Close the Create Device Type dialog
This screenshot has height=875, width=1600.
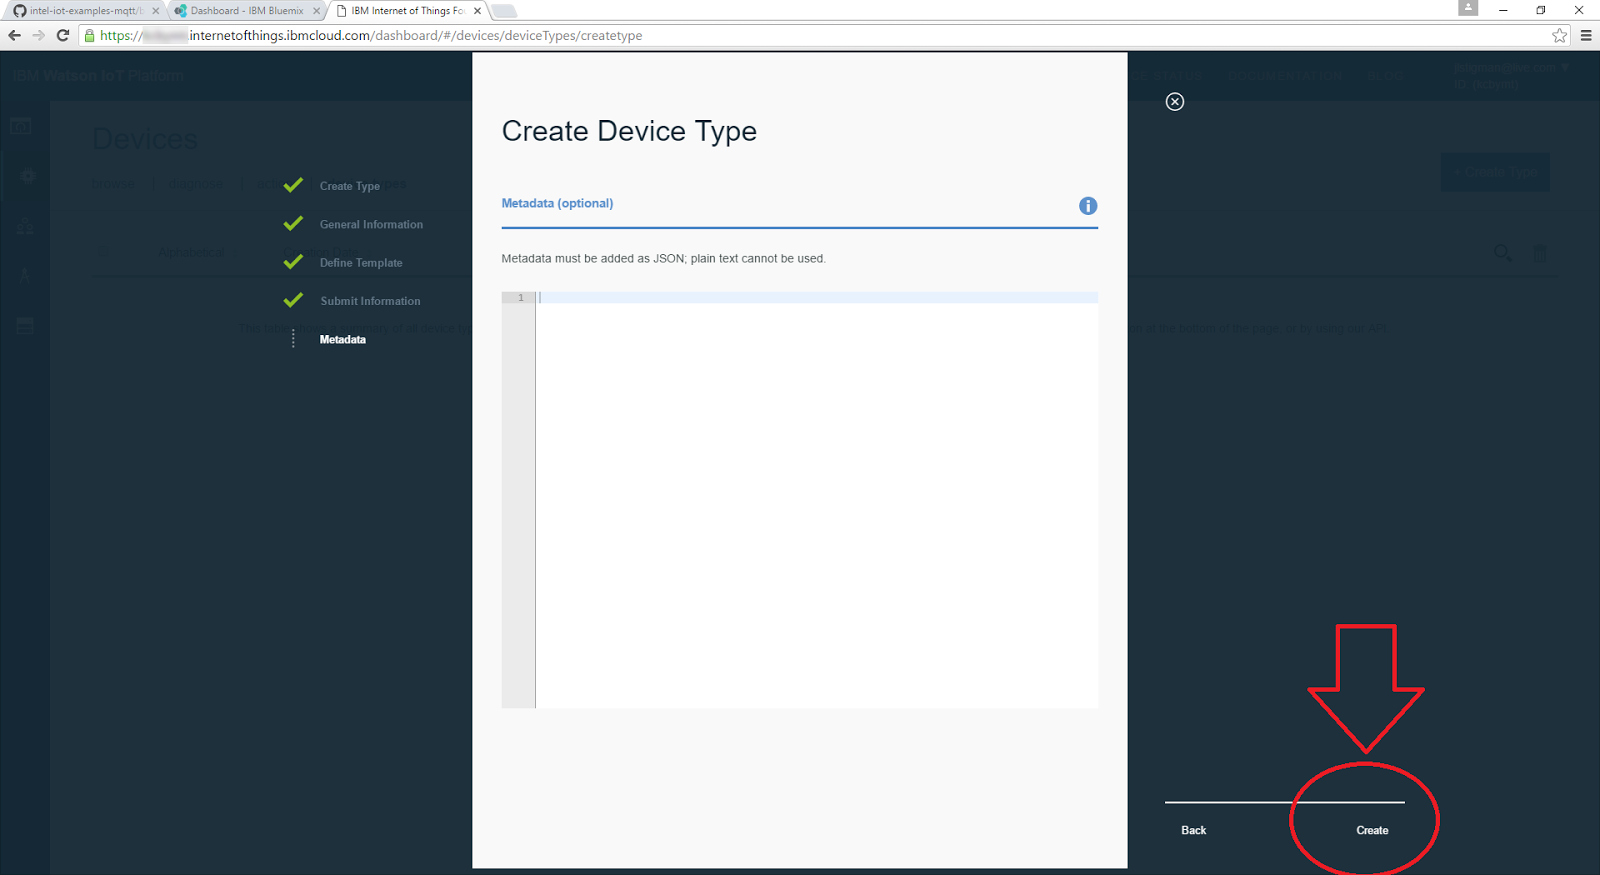point(1175,102)
